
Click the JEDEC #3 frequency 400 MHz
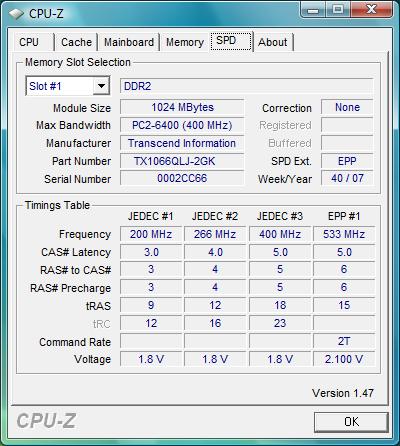pos(280,234)
